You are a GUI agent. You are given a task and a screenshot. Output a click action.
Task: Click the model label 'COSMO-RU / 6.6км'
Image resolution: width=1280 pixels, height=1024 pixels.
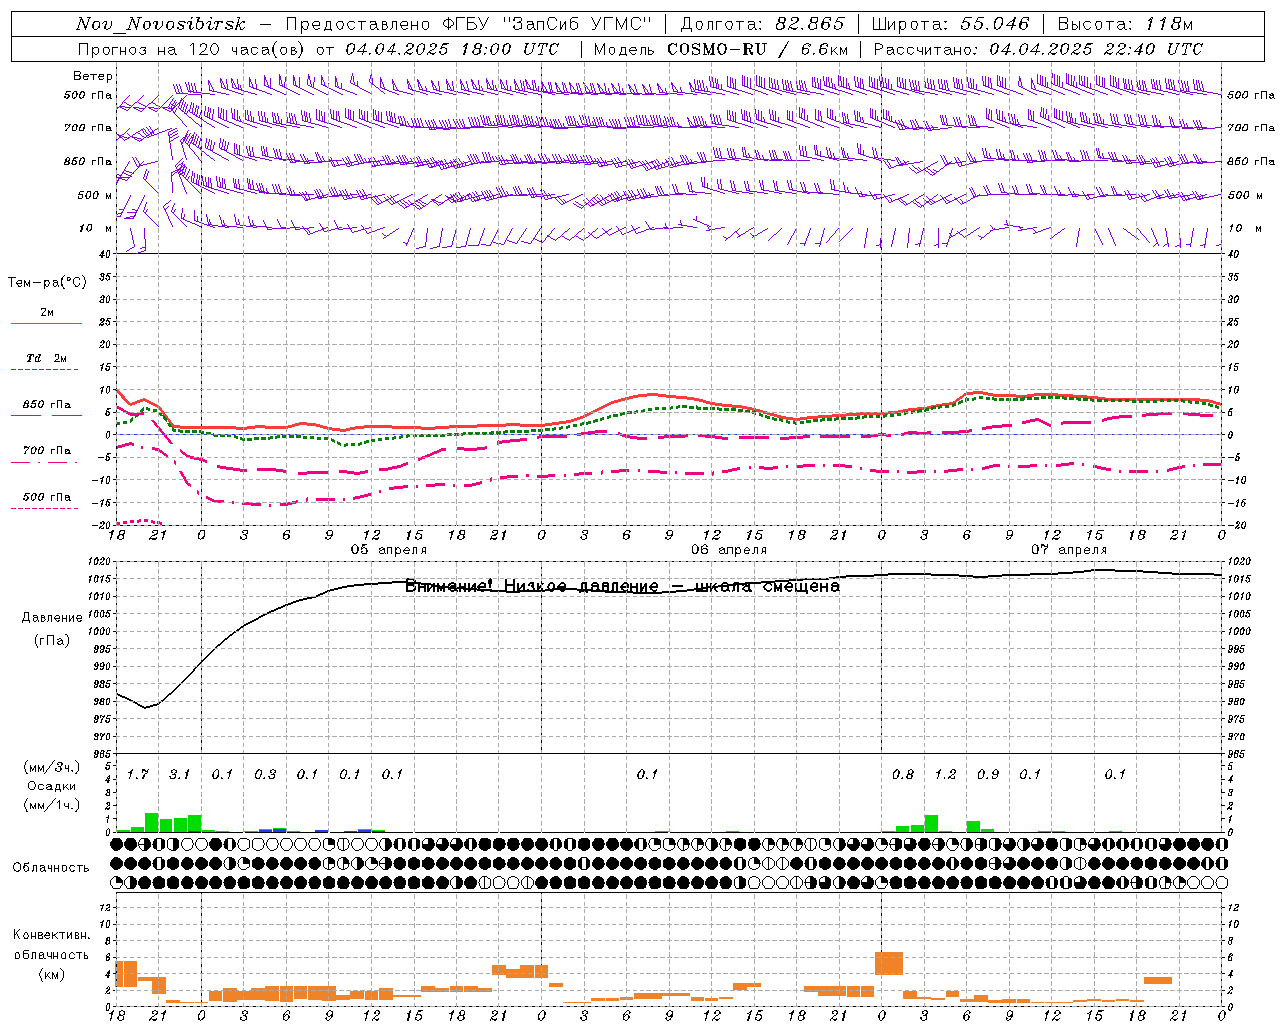click(x=757, y=49)
